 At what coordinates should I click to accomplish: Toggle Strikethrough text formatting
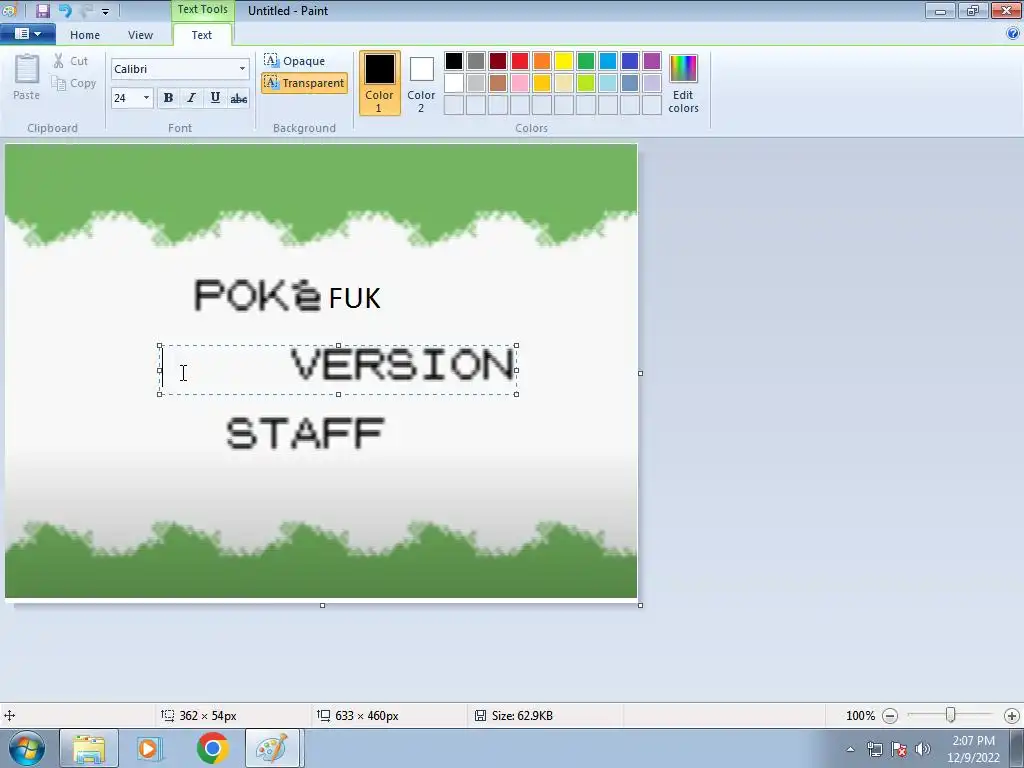239,98
